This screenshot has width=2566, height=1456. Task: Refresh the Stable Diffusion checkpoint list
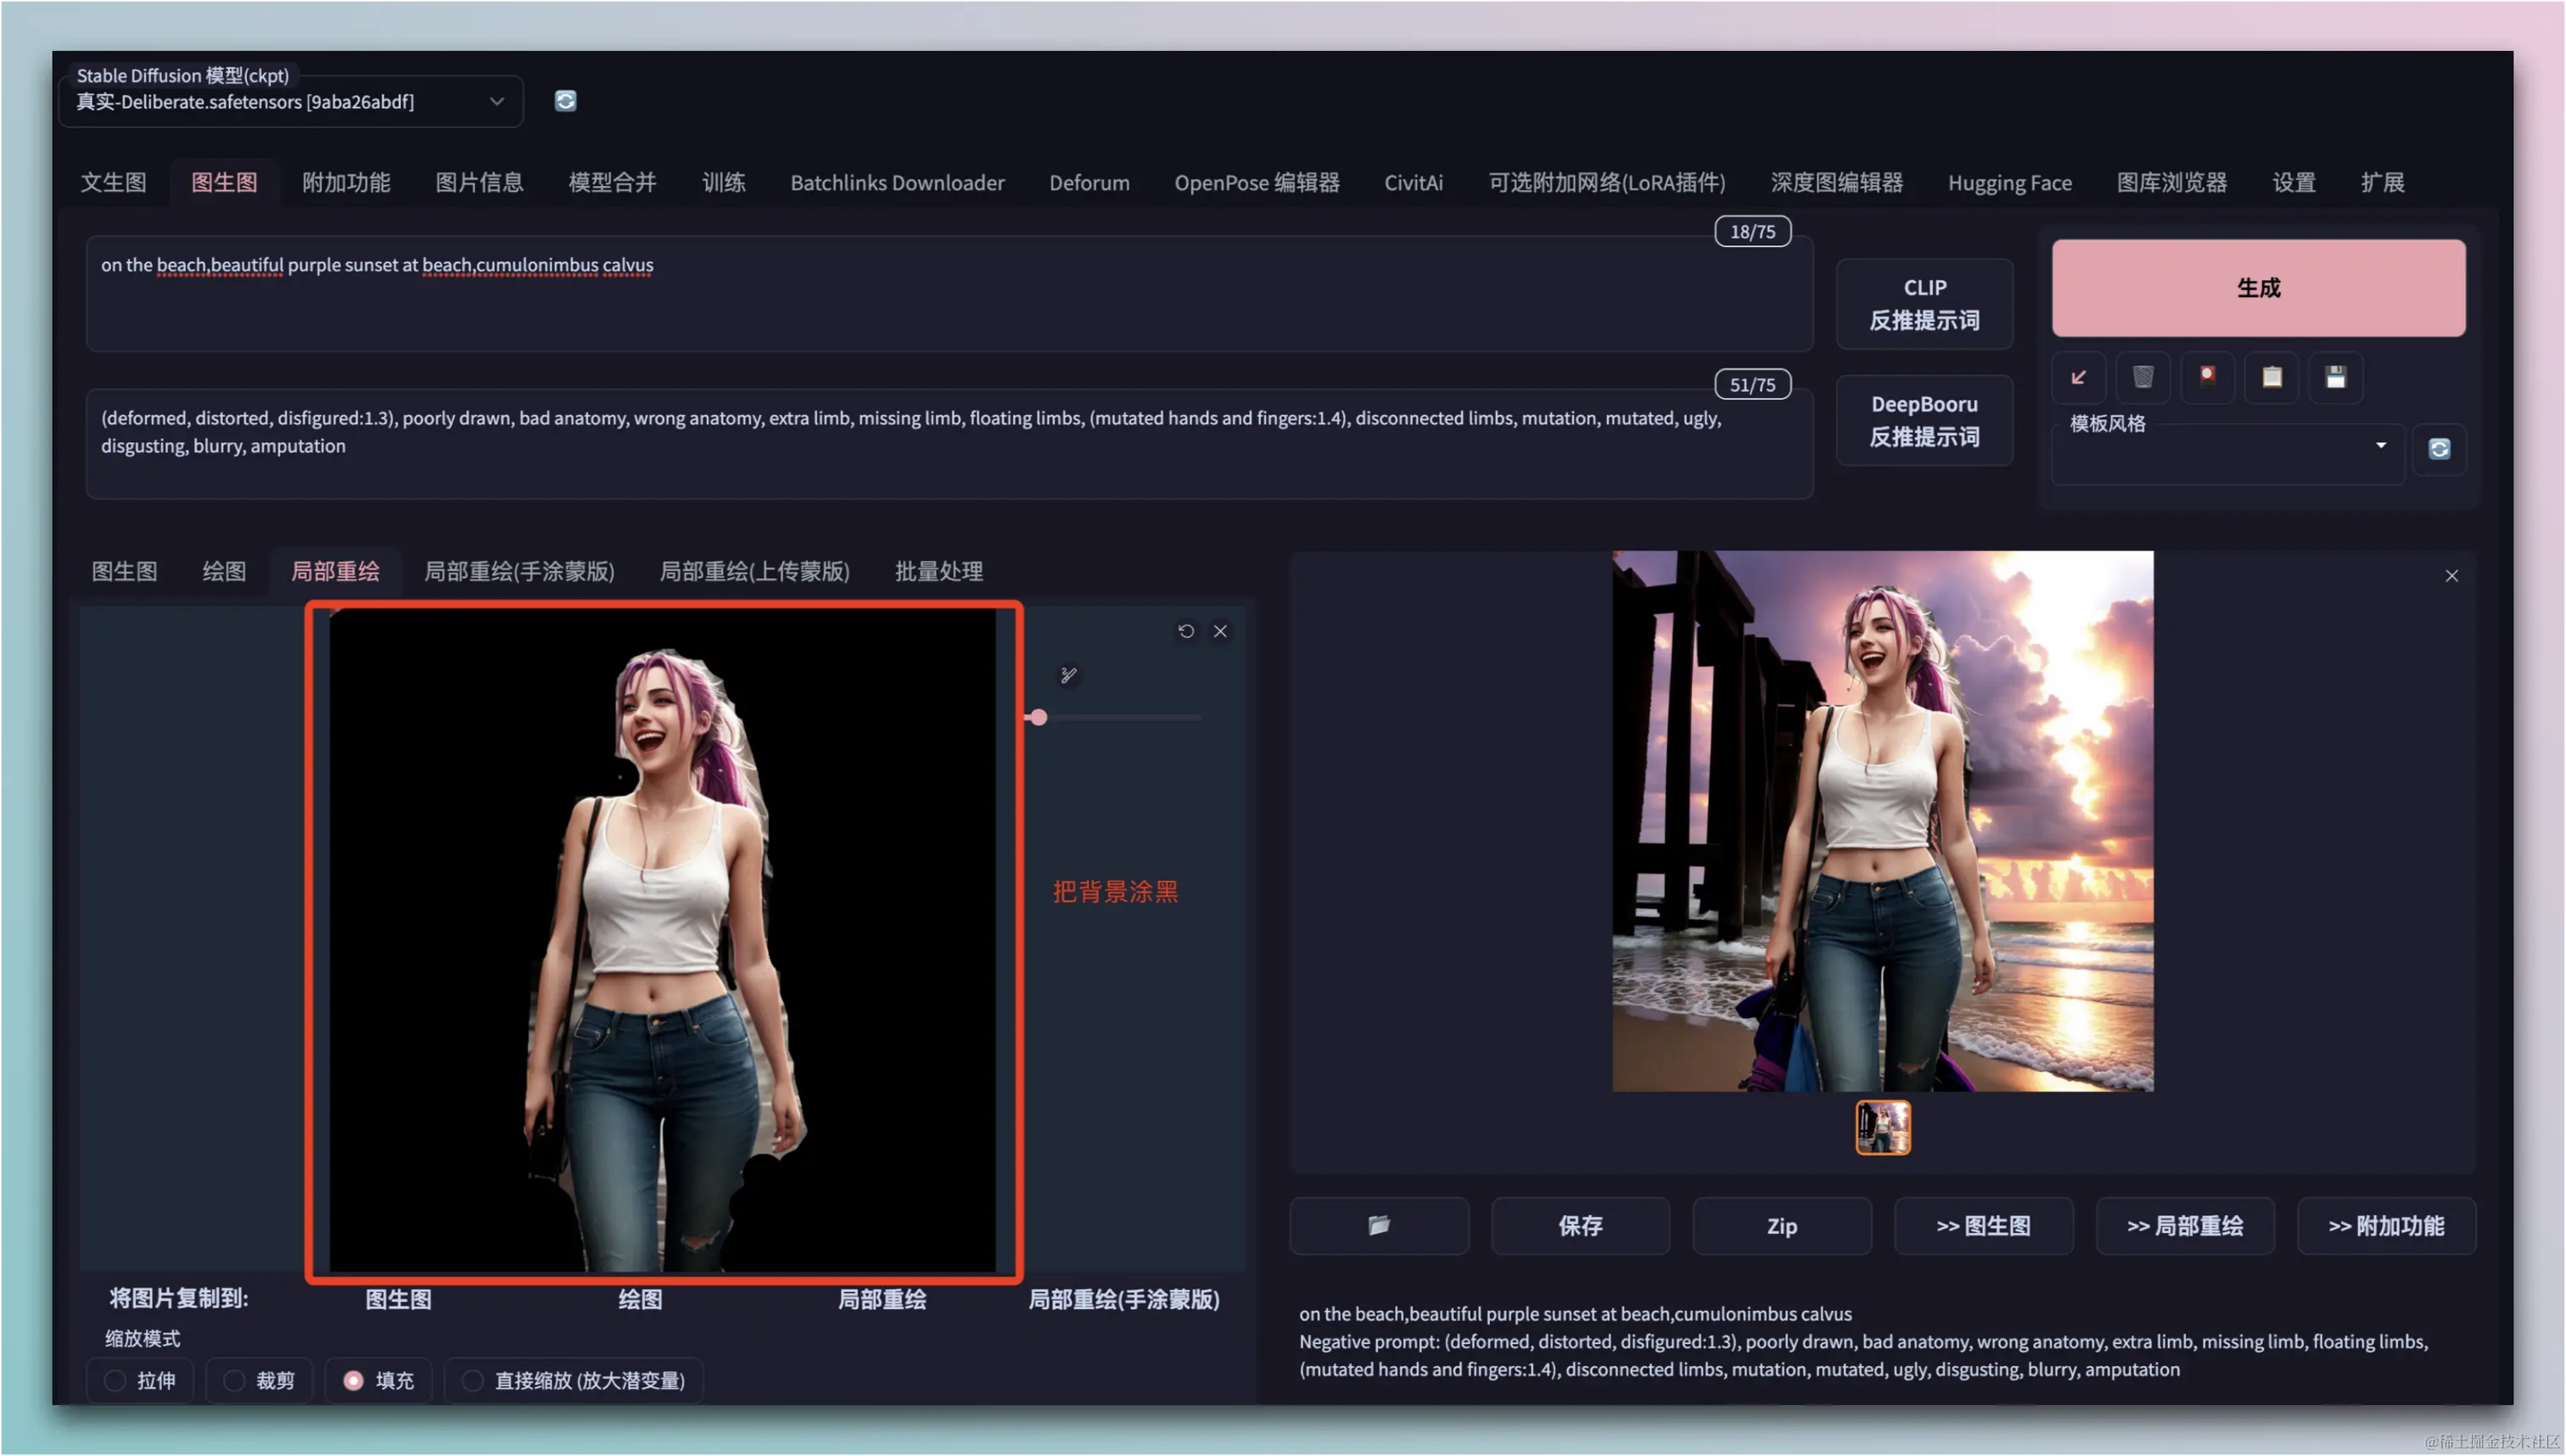coord(565,101)
